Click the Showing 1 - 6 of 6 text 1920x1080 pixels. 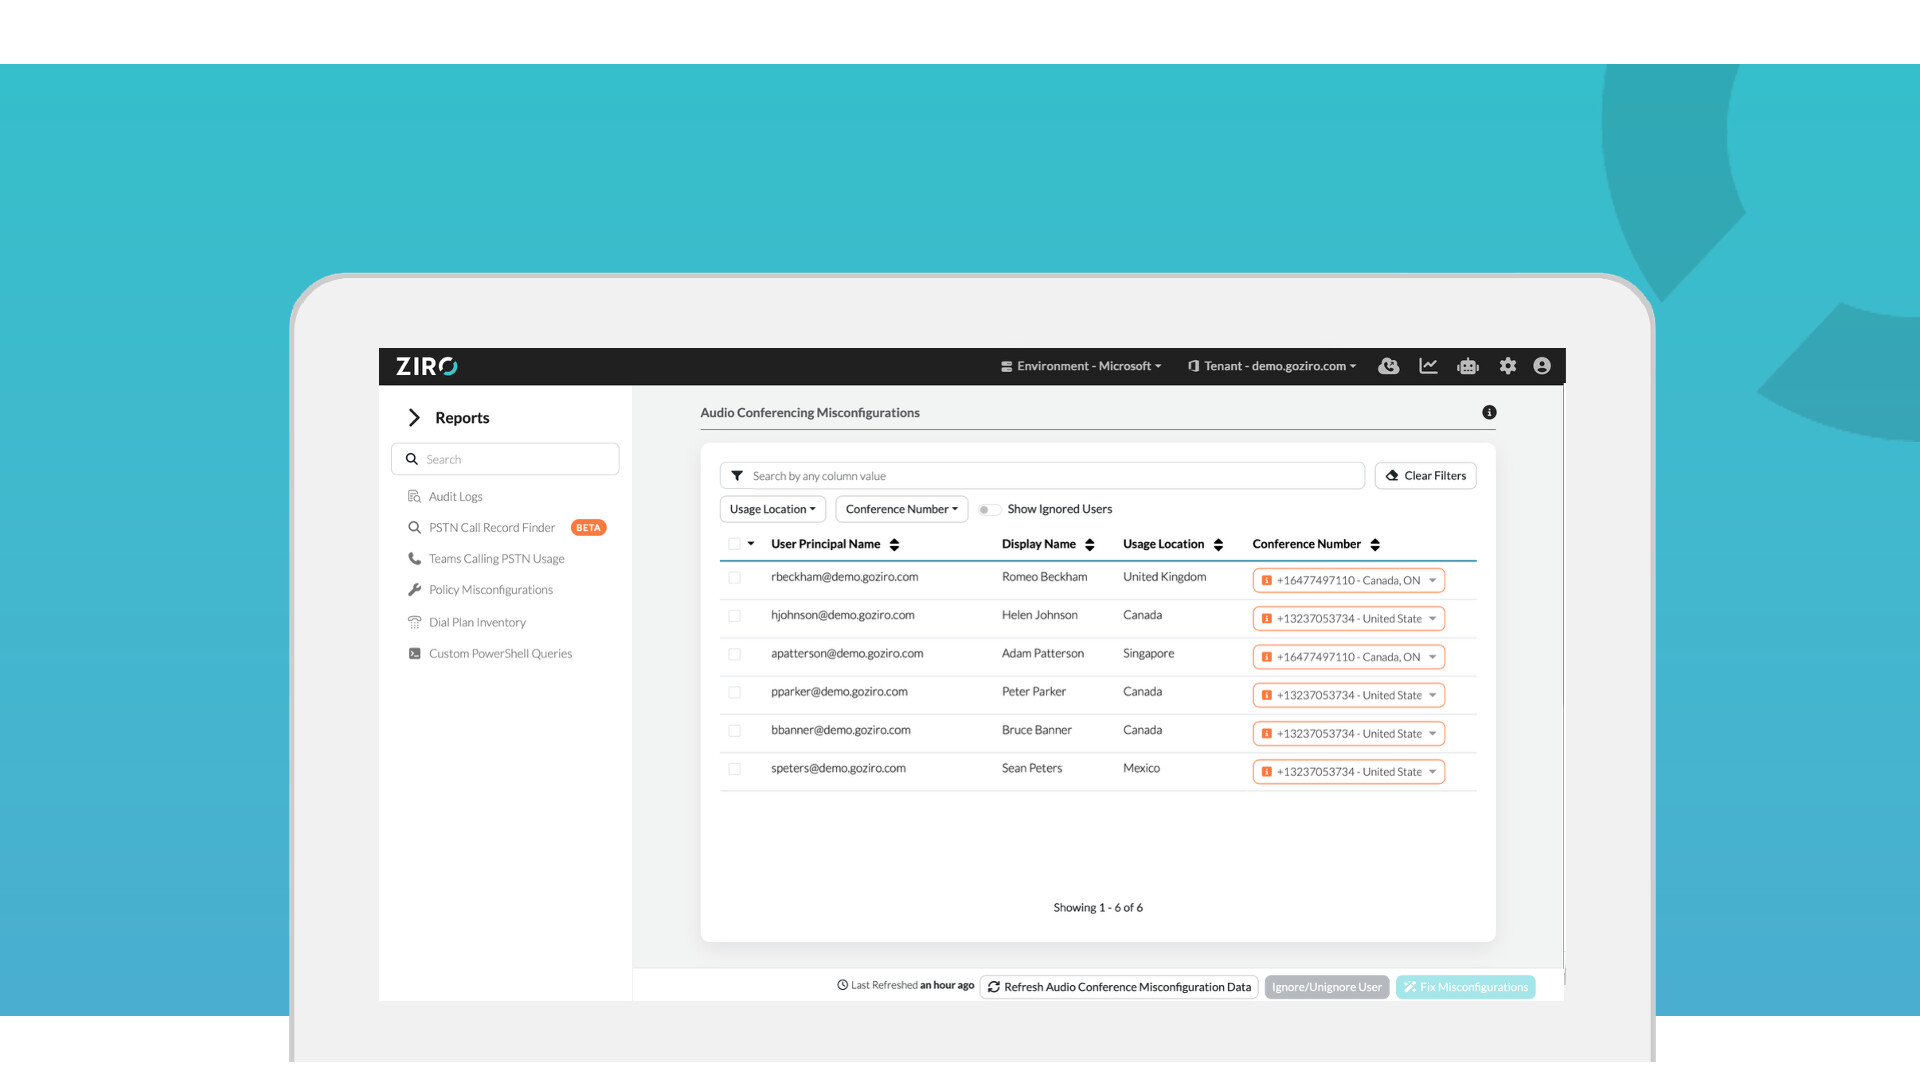(1097, 908)
